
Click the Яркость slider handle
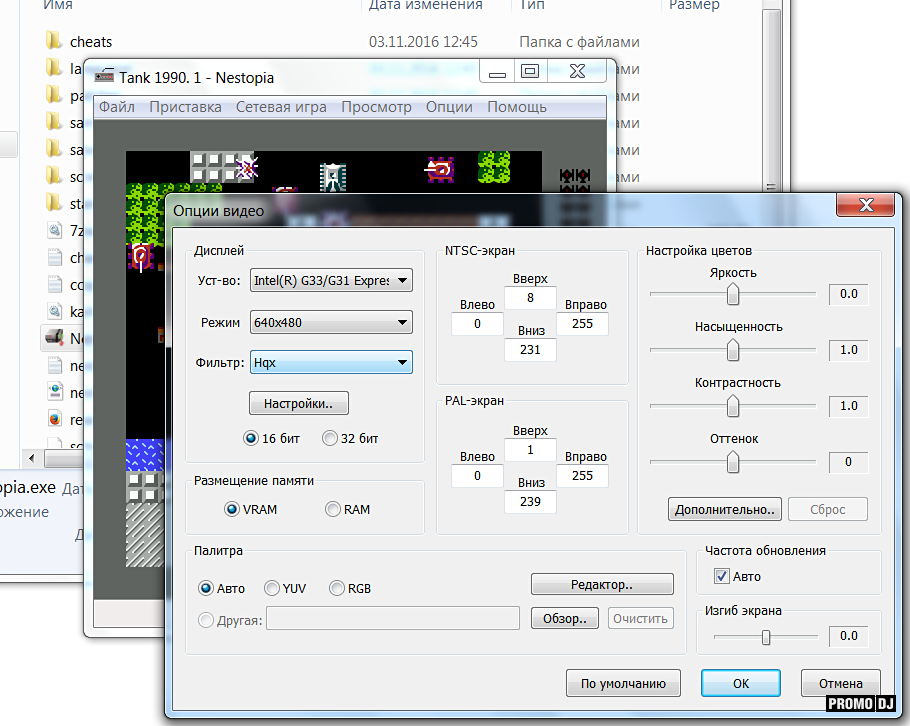coord(733,294)
